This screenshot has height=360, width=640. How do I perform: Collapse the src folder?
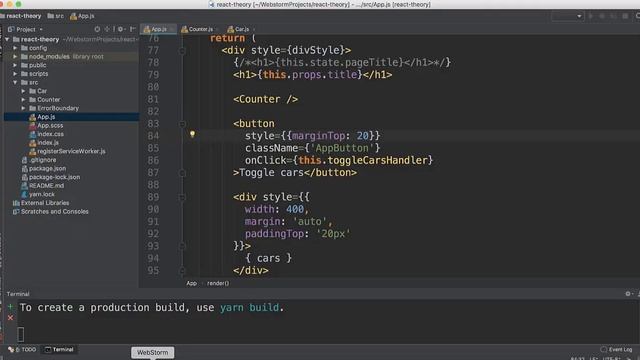[15, 82]
